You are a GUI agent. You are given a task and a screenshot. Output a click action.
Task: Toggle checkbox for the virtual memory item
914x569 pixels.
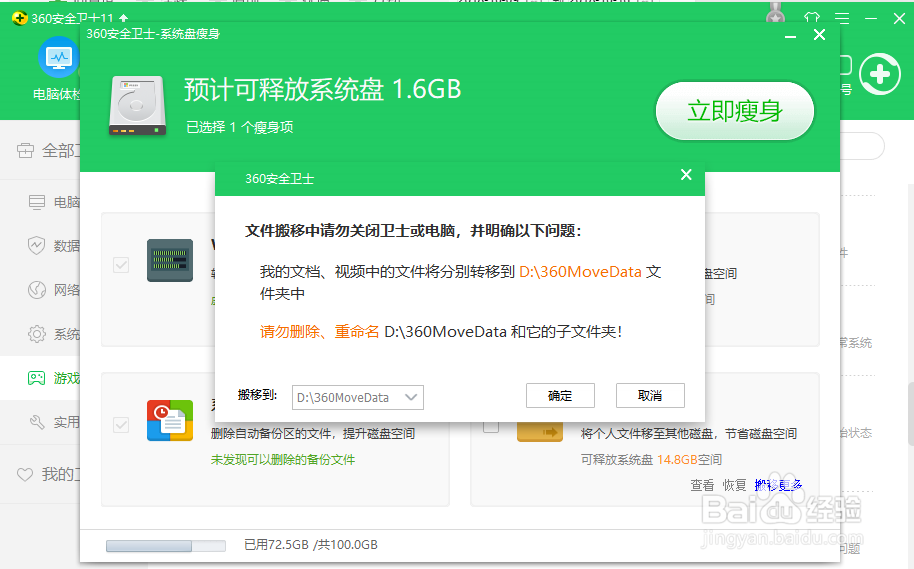tap(121, 265)
